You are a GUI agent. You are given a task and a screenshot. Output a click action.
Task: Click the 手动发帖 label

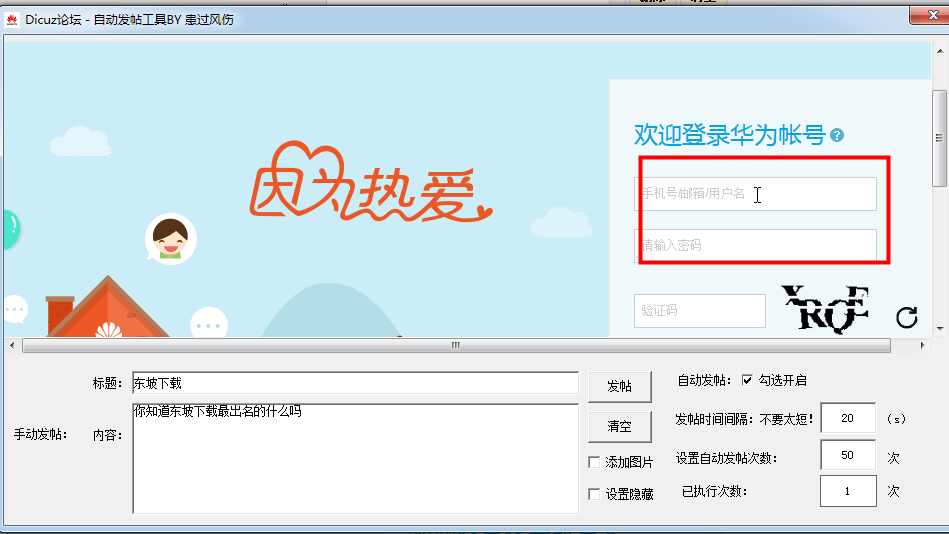click(41, 435)
